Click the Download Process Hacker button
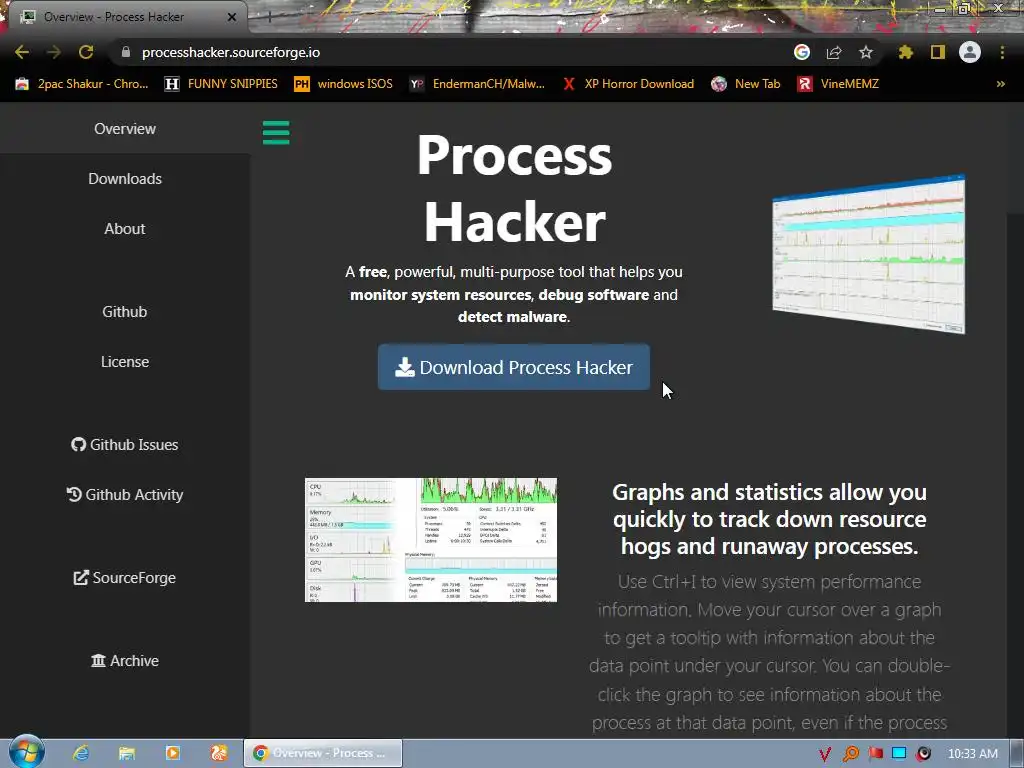 [x=514, y=367]
